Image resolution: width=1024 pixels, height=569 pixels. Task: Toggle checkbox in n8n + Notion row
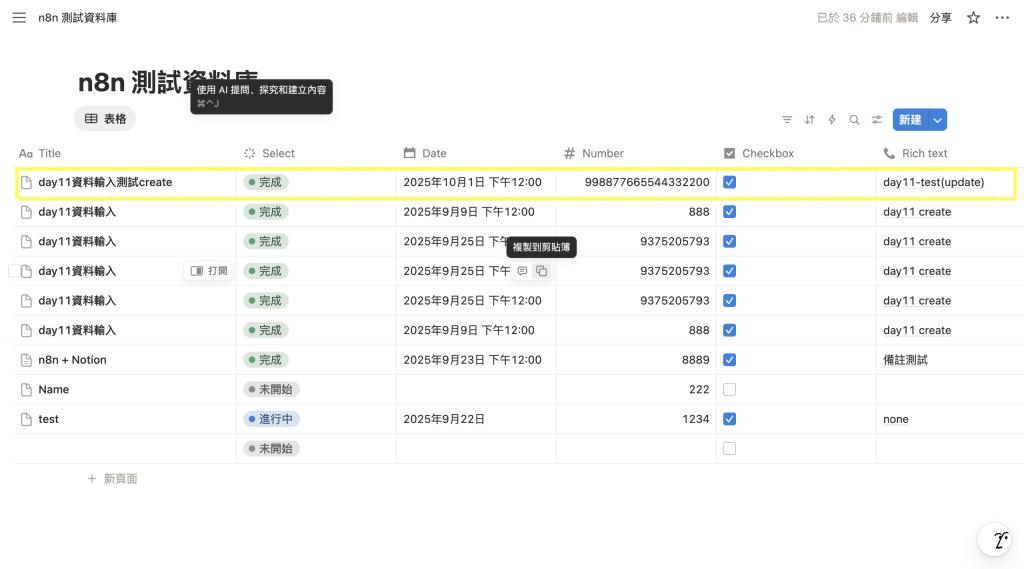[x=729, y=360]
